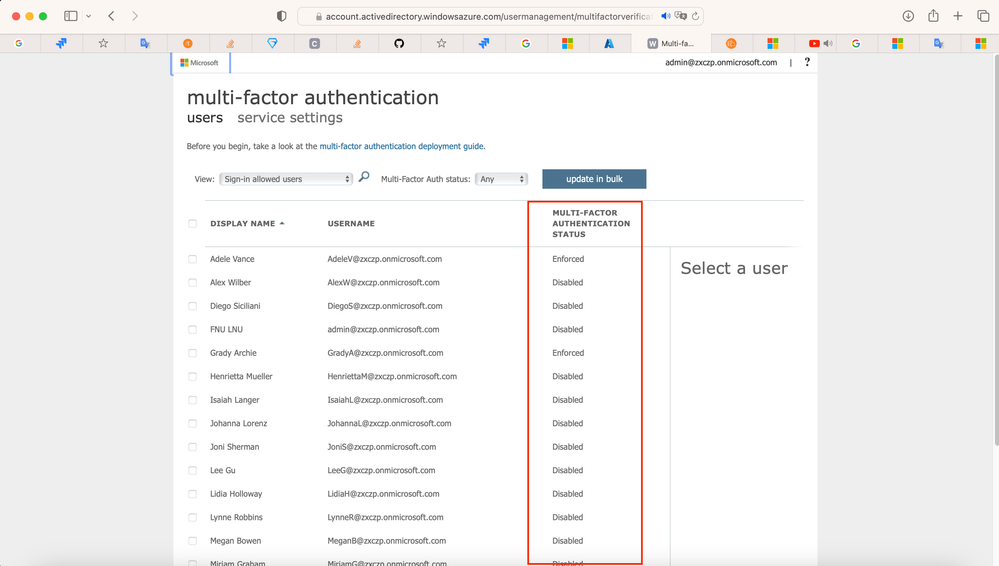The image size is (999, 566).
Task: Switch to the blue diamond tab
Action: (x=272, y=43)
